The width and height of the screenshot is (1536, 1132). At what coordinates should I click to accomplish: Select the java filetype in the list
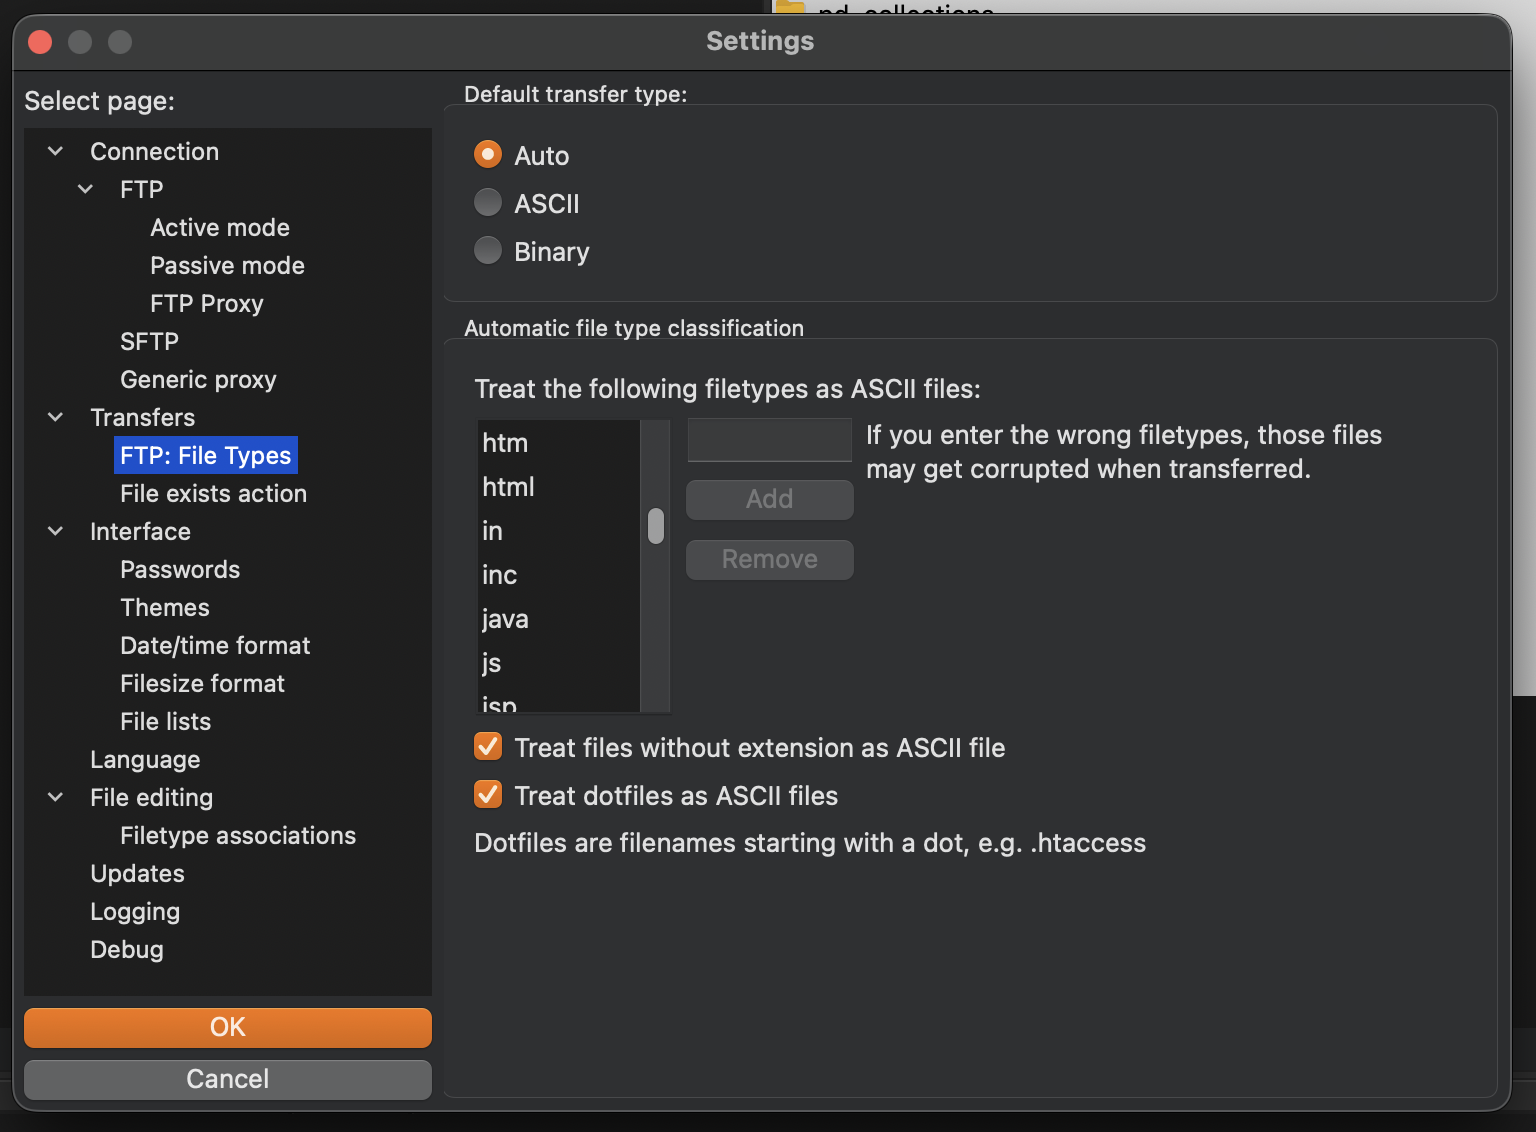pyautogui.click(x=505, y=619)
